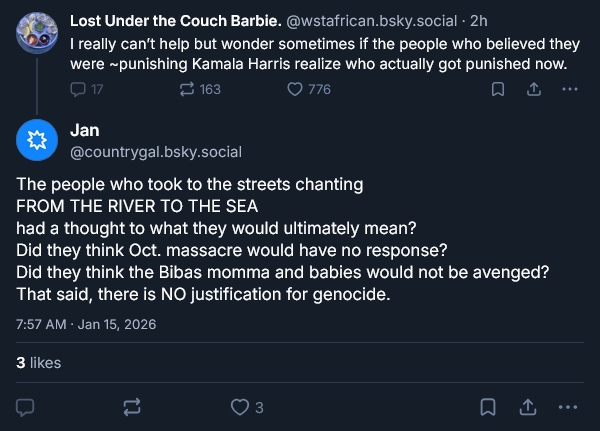Share the parent post by wstafrican

(534, 89)
